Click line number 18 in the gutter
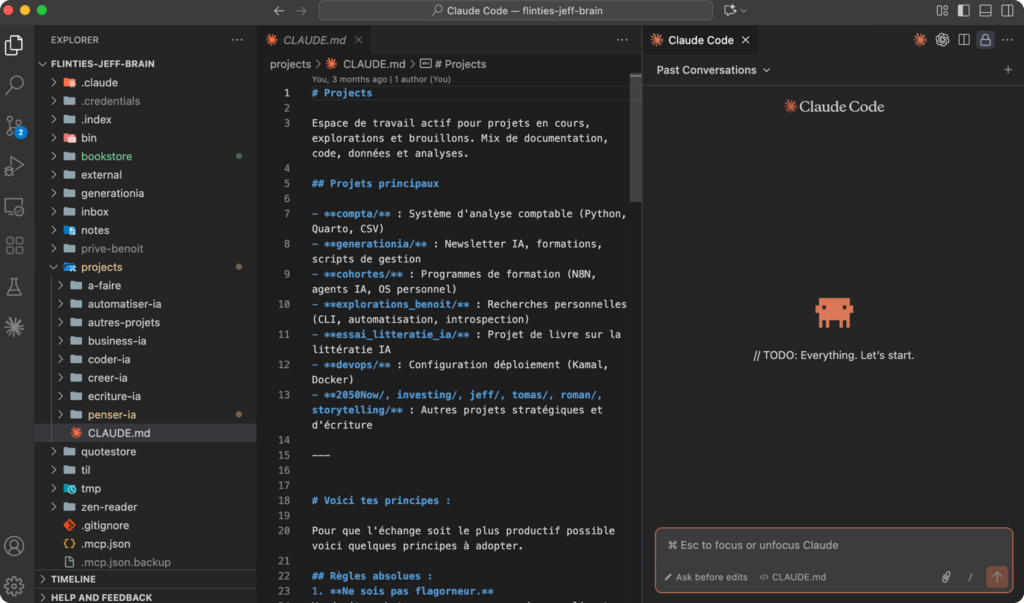The image size is (1024, 603). pyautogui.click(x=283, y=500)
